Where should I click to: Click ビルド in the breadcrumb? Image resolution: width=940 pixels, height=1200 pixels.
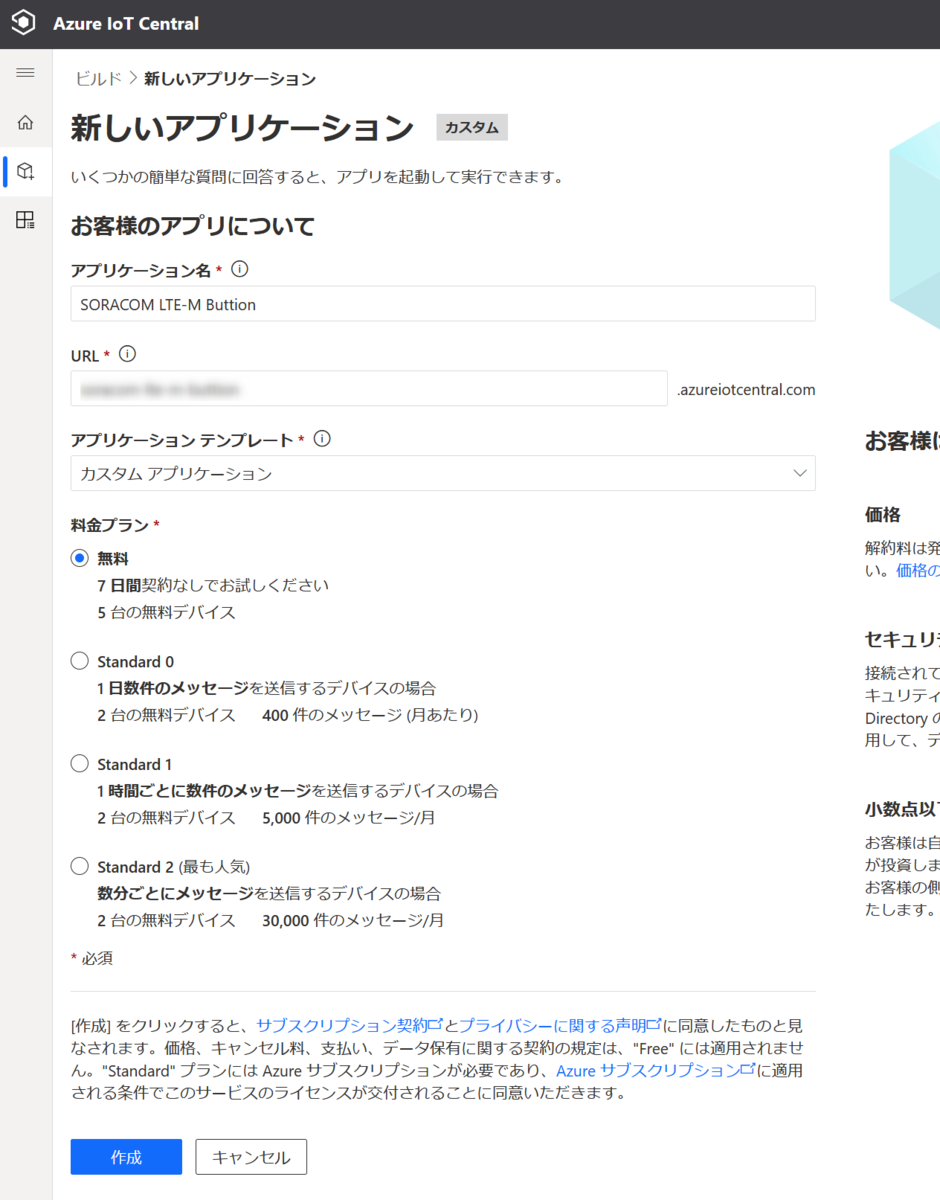tap(99, 78)
